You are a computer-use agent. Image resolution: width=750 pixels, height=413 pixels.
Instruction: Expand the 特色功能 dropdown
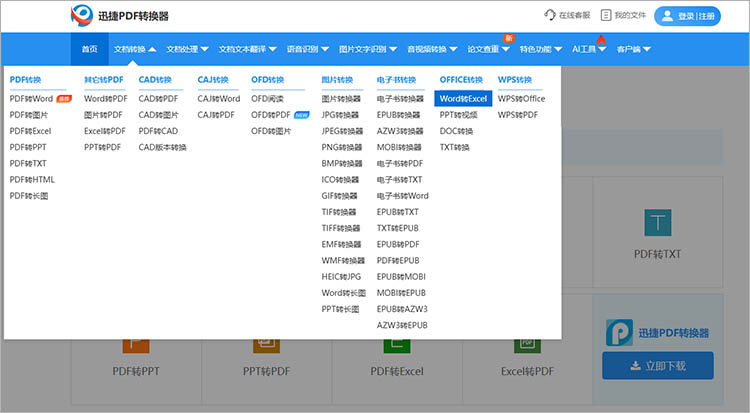[540, 49]
